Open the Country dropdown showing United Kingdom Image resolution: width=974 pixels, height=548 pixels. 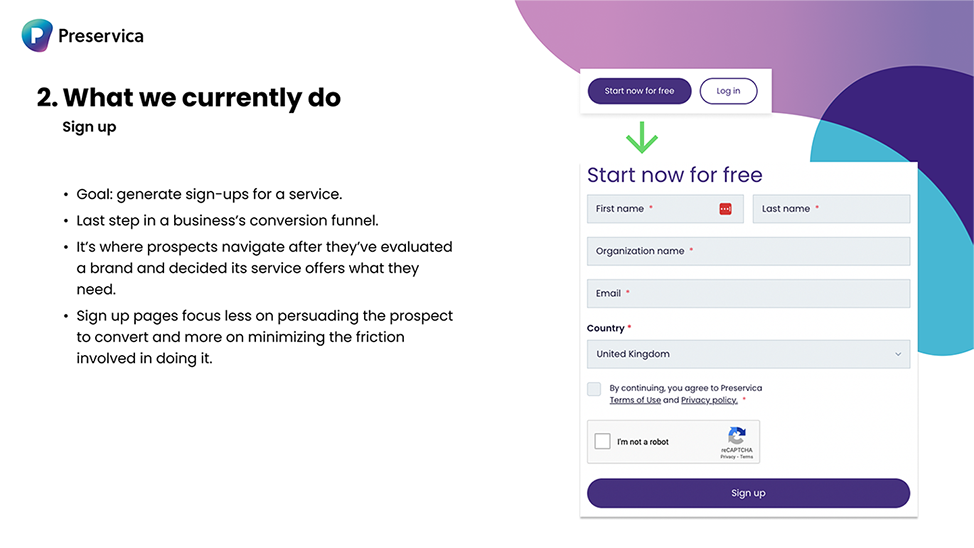coord(748,354)
